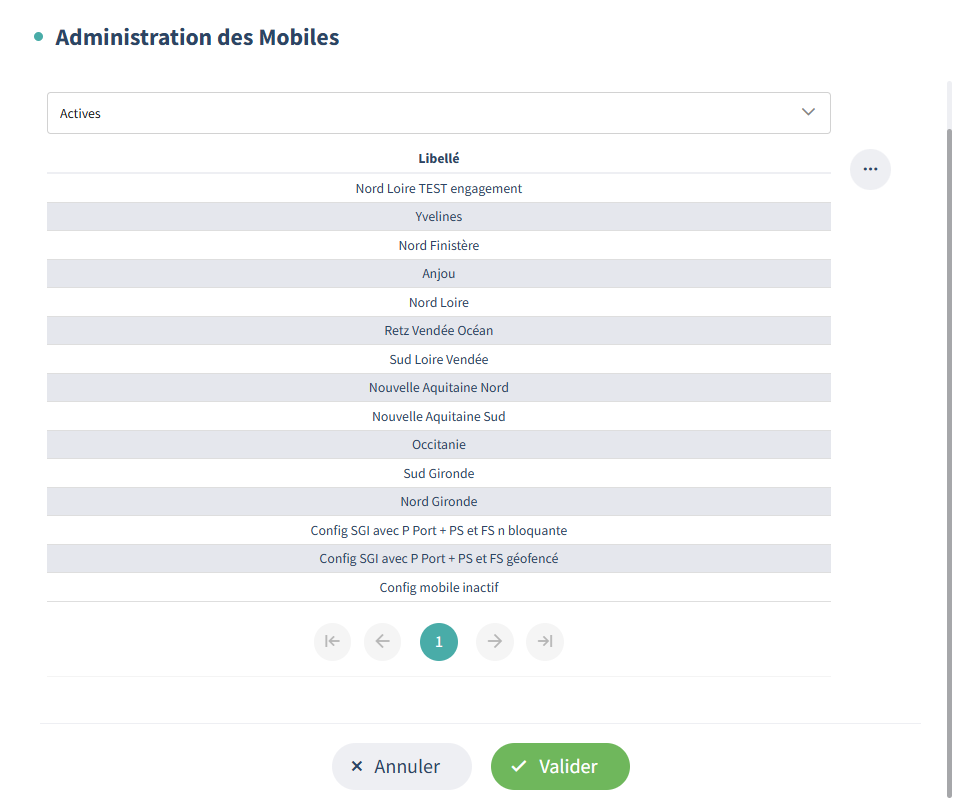Select the Retz Vendée Océan row
The width and height of the screenshot is (964, 799).
pos(439,331)
